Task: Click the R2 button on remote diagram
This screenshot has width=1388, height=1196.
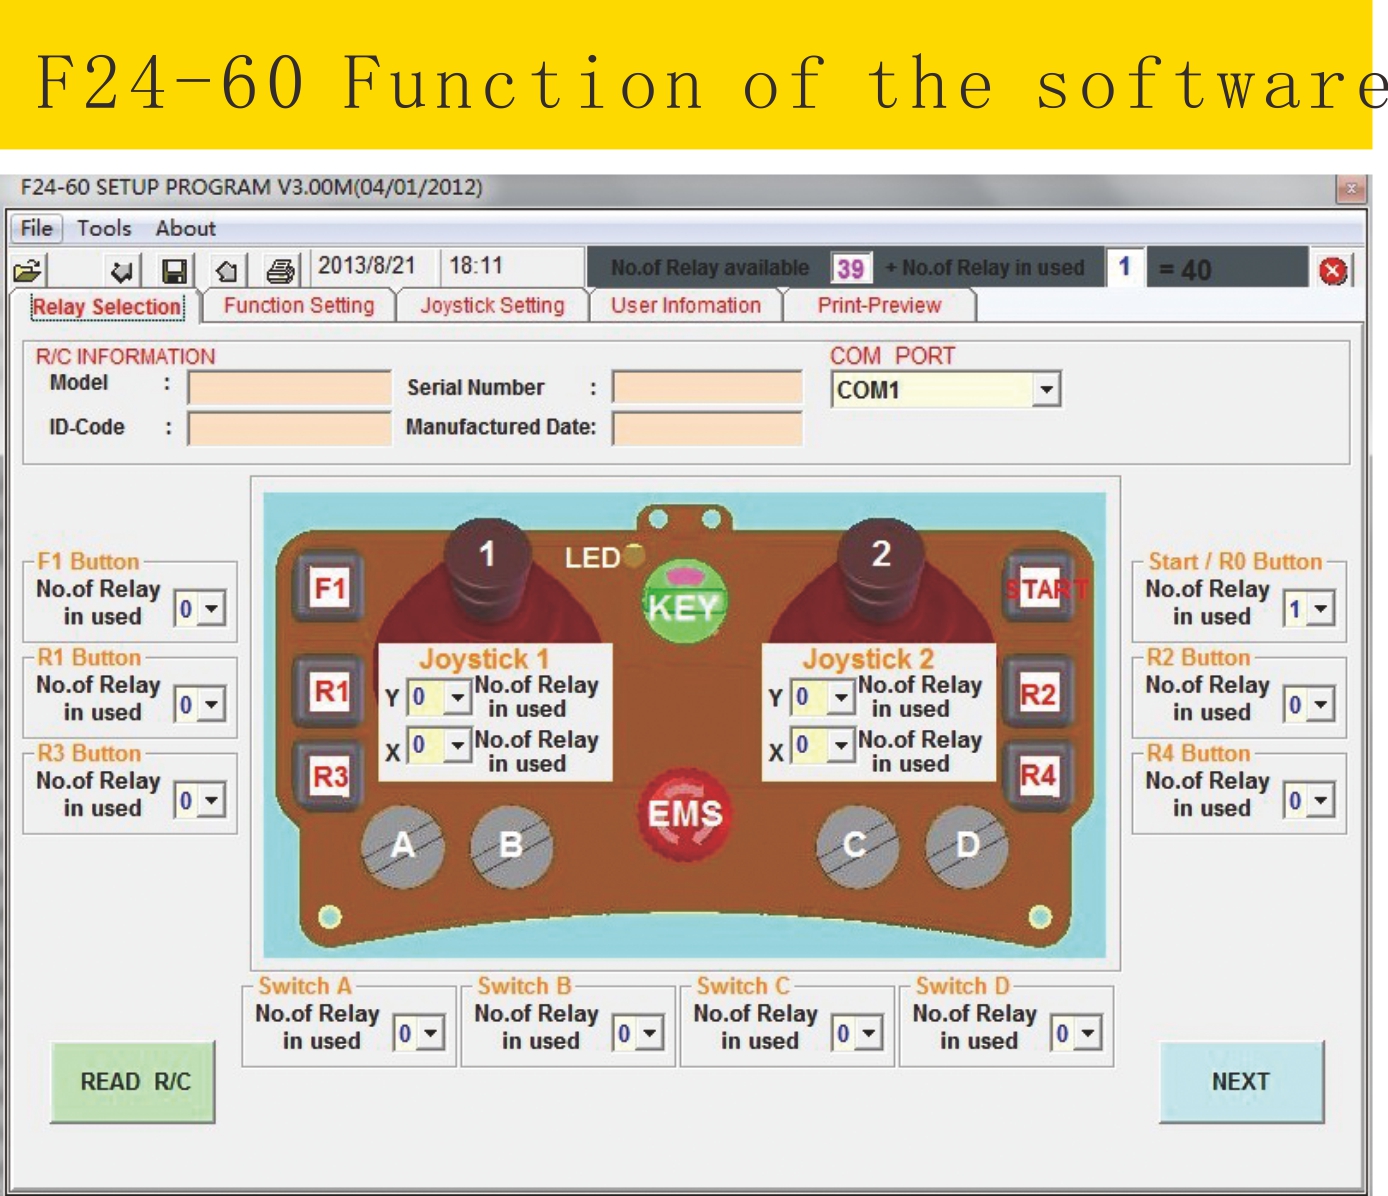Action: [x=1038, y=694]
